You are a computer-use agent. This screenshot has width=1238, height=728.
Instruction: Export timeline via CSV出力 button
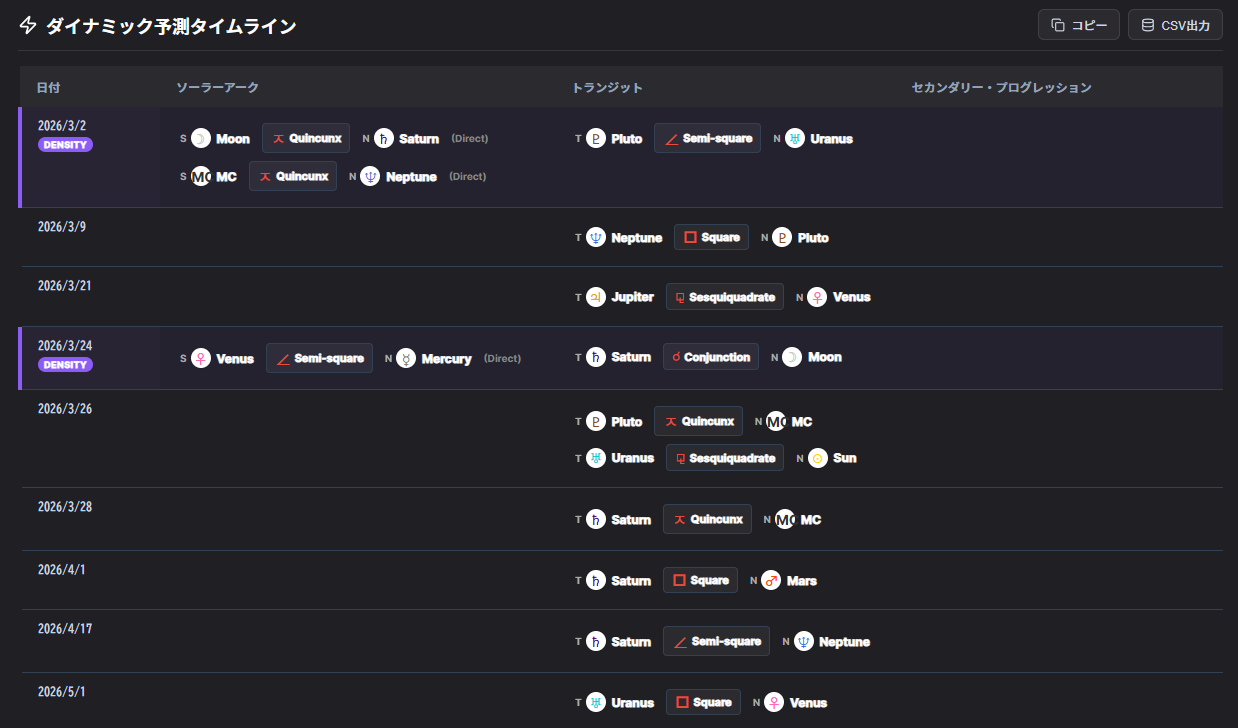pos(1175,25)
